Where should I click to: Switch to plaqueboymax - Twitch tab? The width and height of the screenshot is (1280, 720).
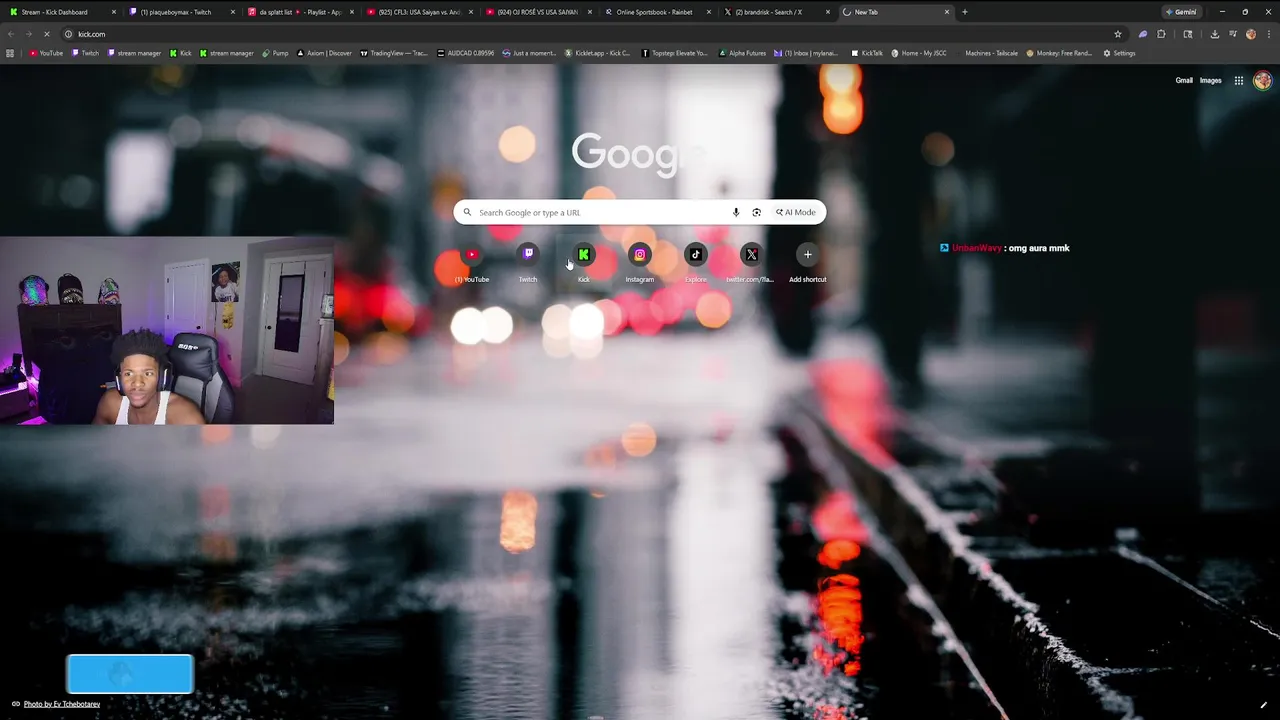pos(181,12)
